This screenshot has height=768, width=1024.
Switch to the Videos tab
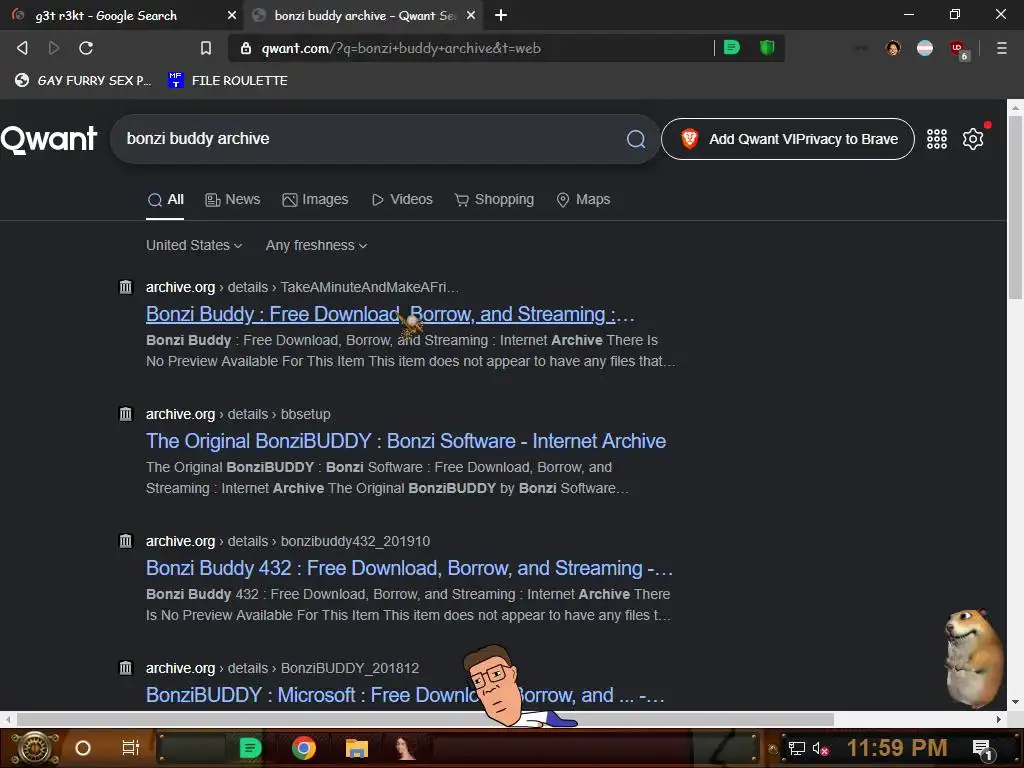pos(402,200)
